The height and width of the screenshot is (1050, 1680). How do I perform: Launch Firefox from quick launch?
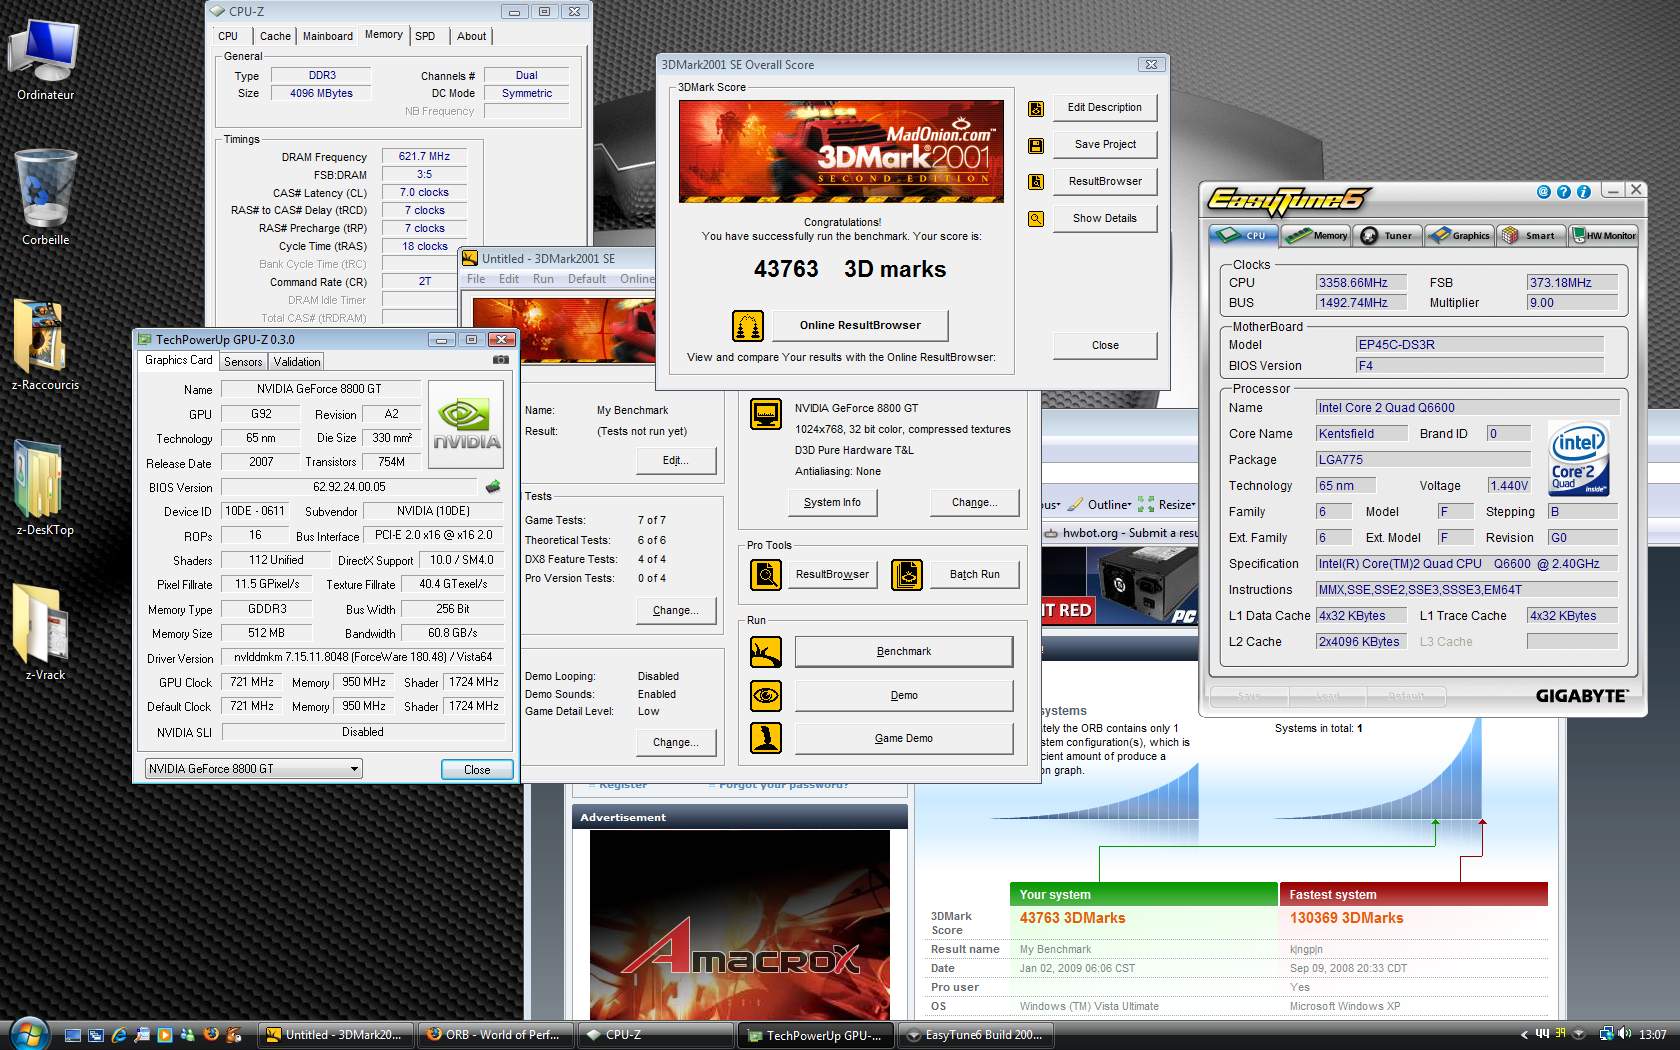[211, 1035]
